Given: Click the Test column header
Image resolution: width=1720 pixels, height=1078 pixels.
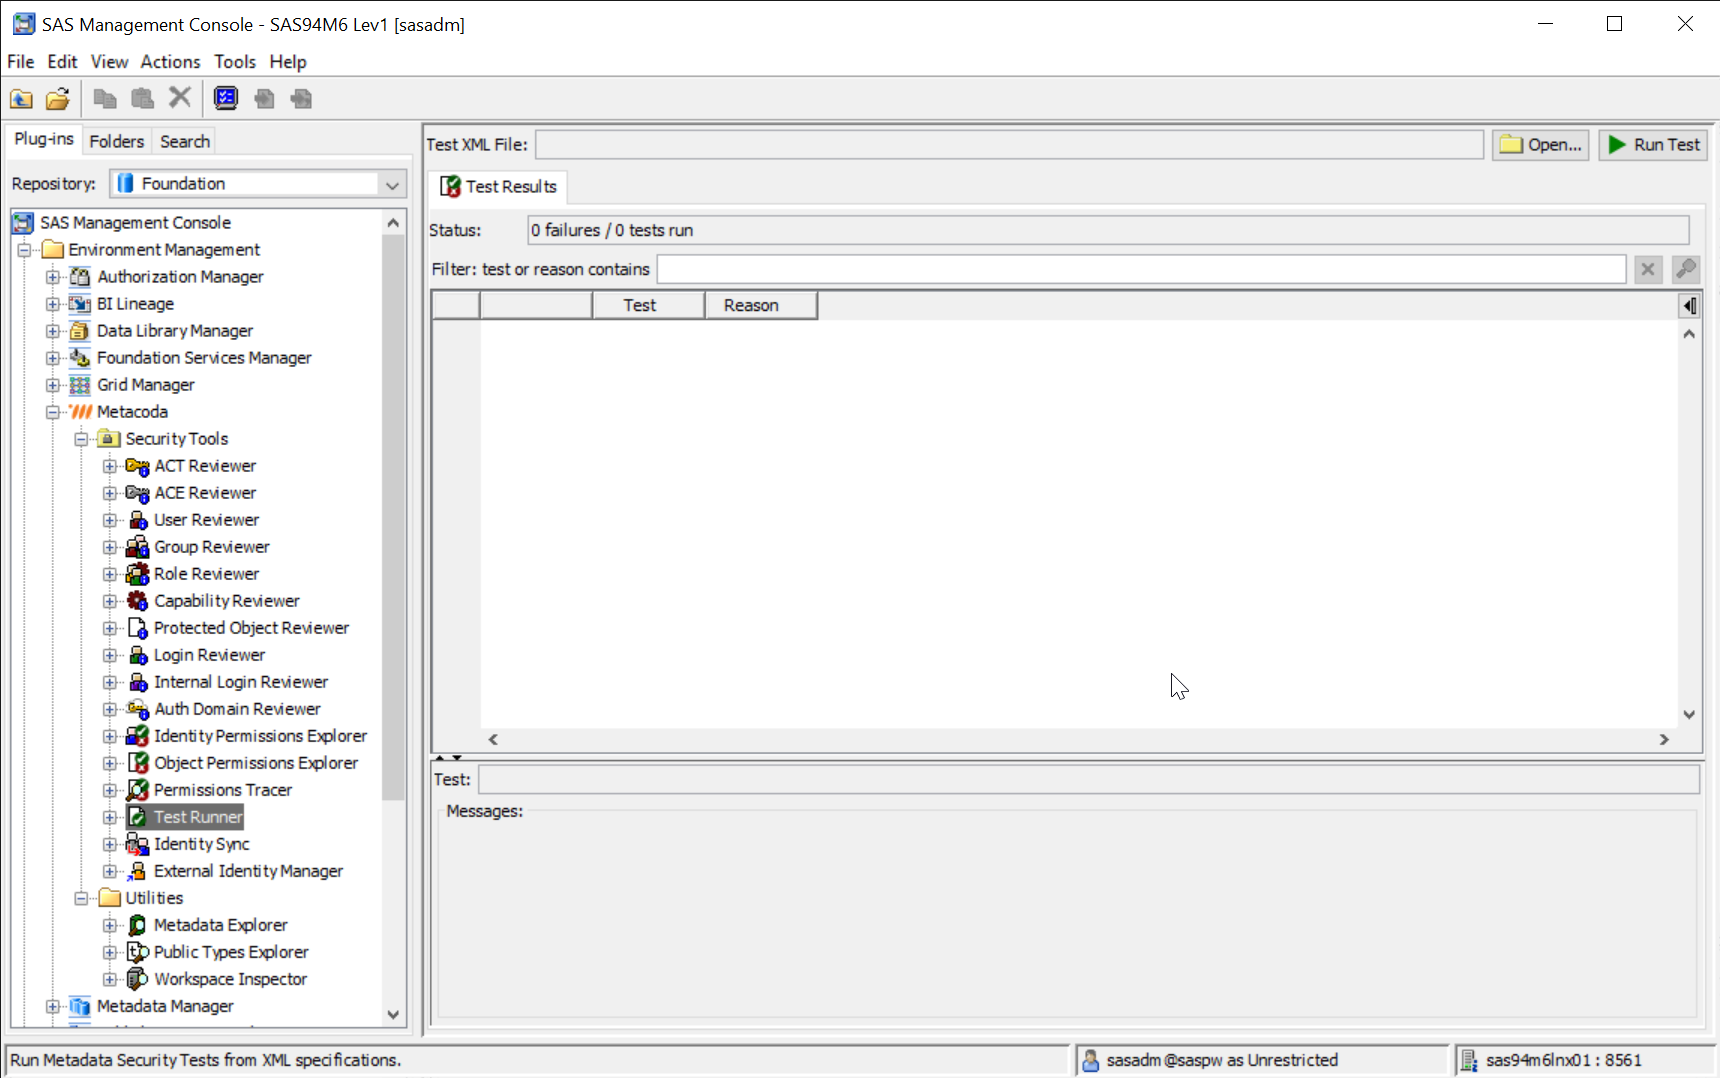Looking at the screenshot, I should pos(649,306).
